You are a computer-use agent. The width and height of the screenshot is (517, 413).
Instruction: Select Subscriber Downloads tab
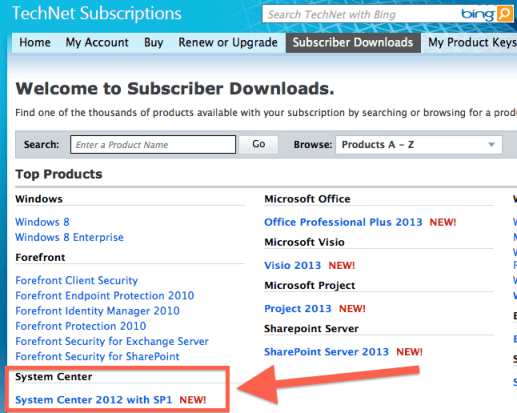tap(353, 43)
